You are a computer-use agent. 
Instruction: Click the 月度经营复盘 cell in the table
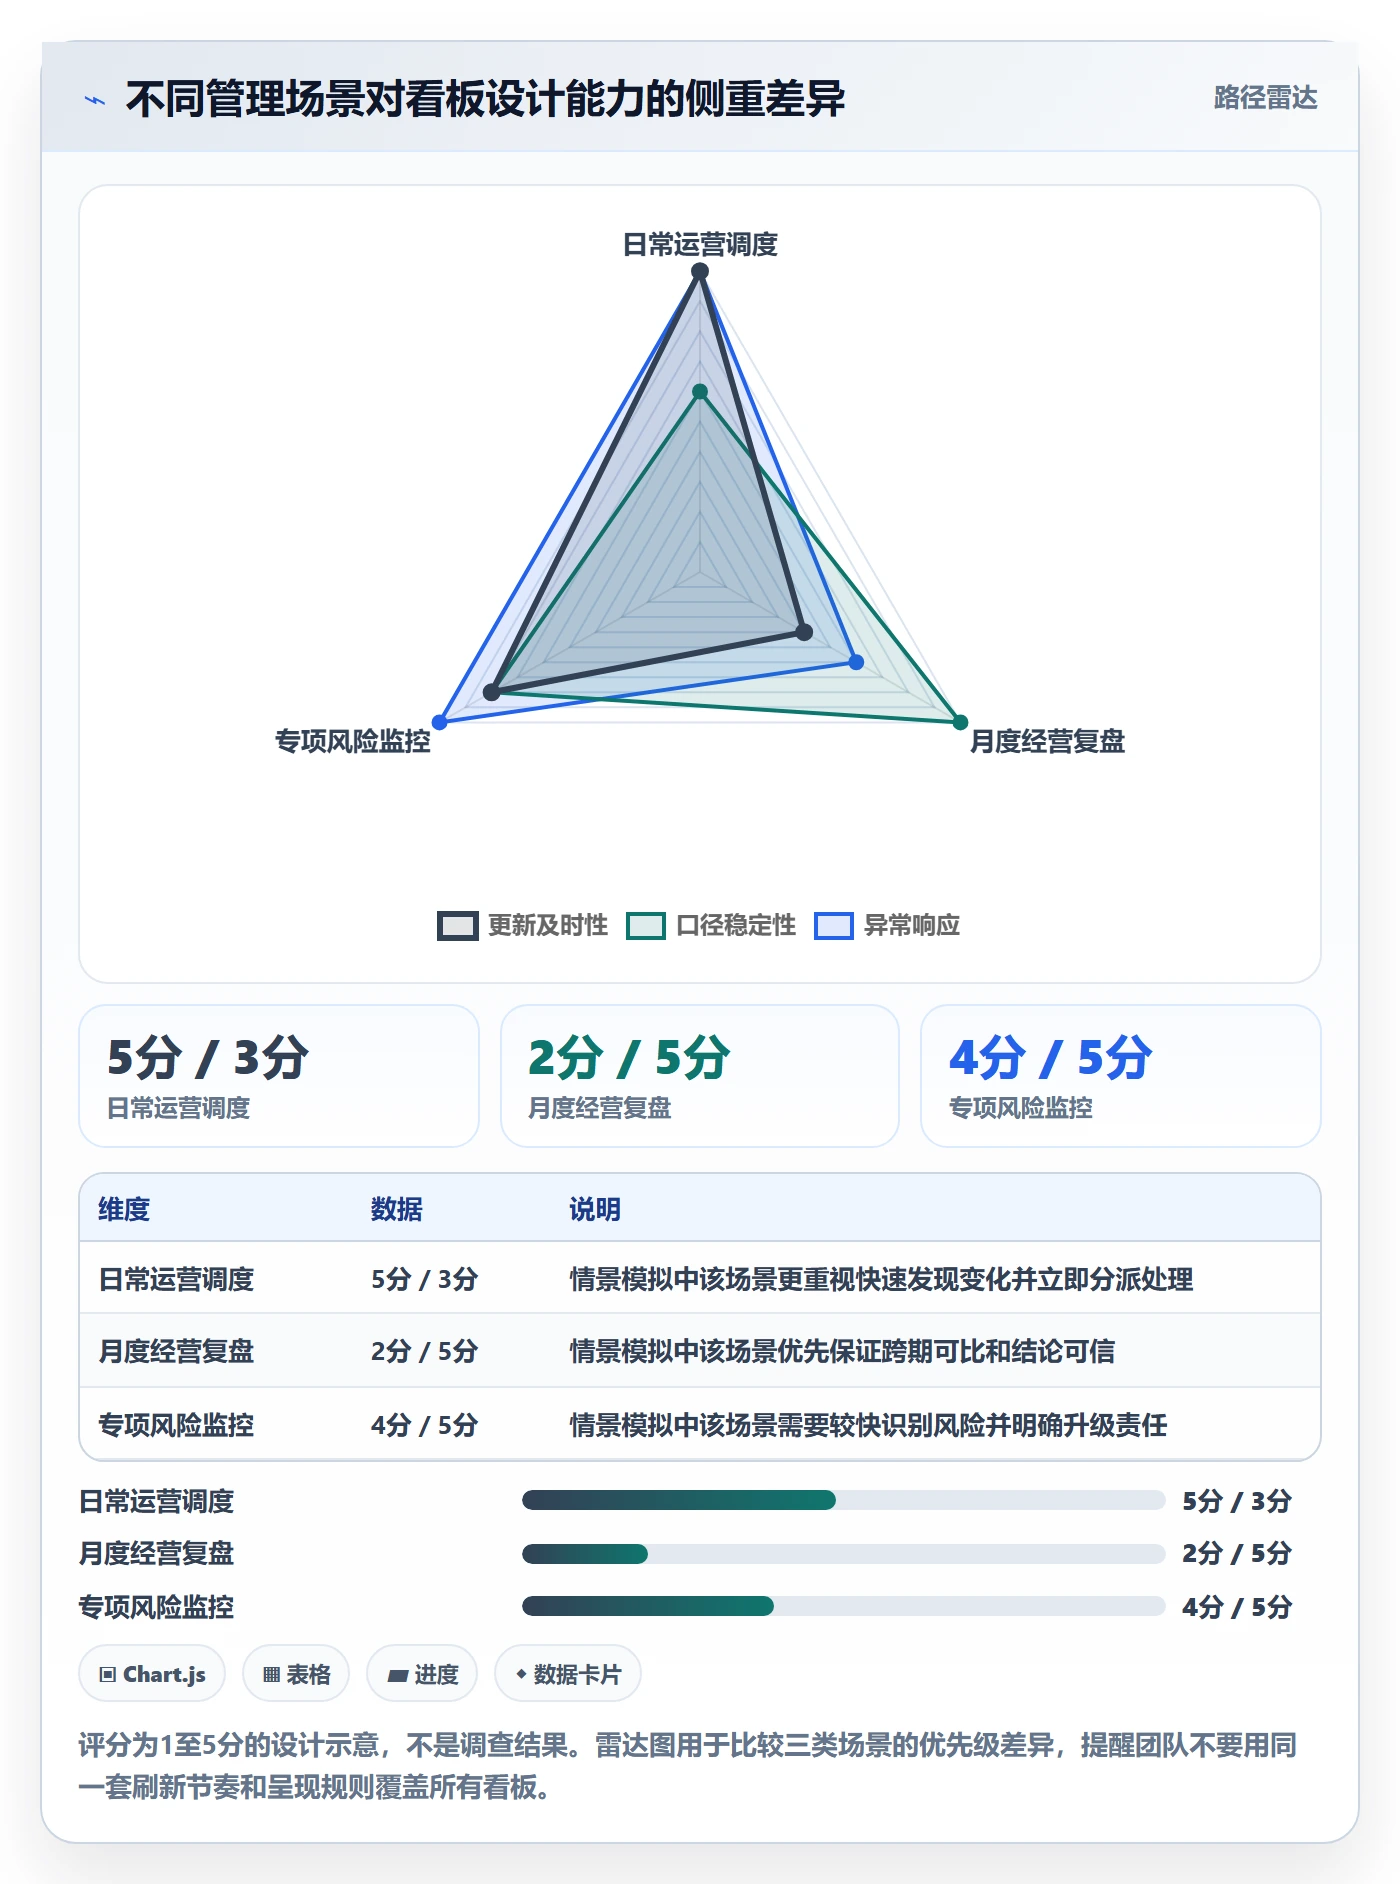point(176,1351)
